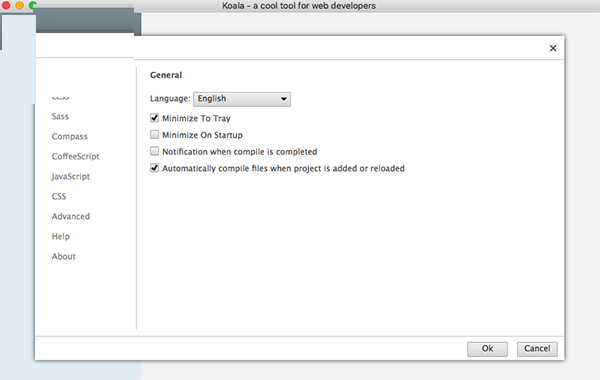Go to the CSS settings section
The height and width of the screenshot is (380, 600).
59,196
